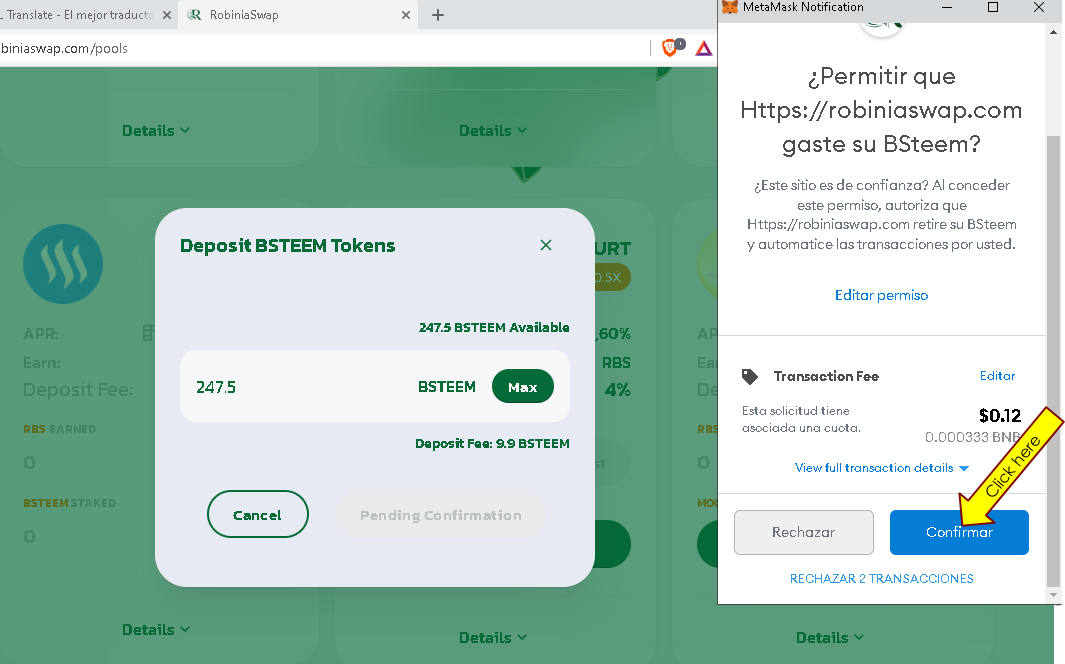Click the Editar permiso link

click(881, 295)
